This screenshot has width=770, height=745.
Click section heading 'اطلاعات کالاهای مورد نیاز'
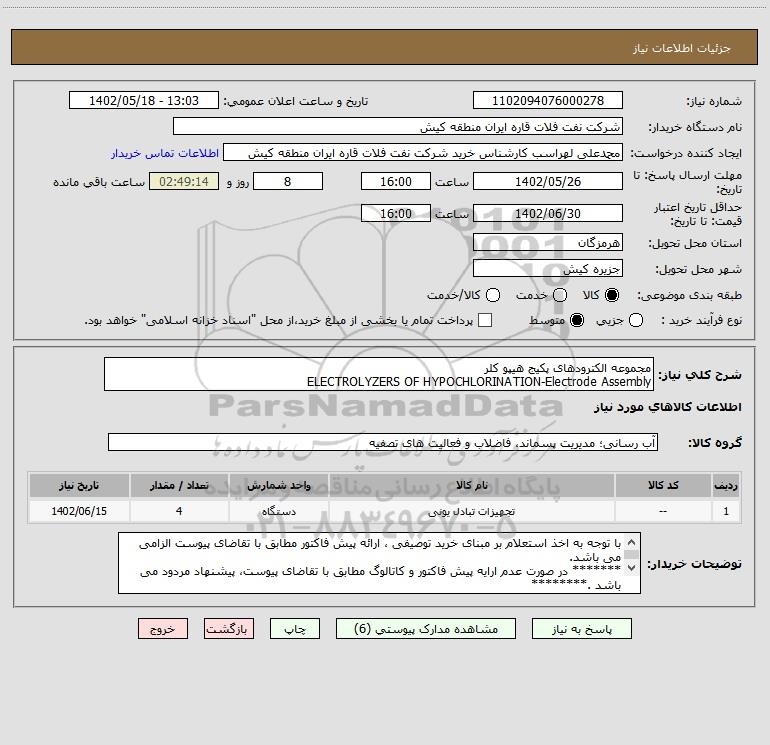point(667,407)
